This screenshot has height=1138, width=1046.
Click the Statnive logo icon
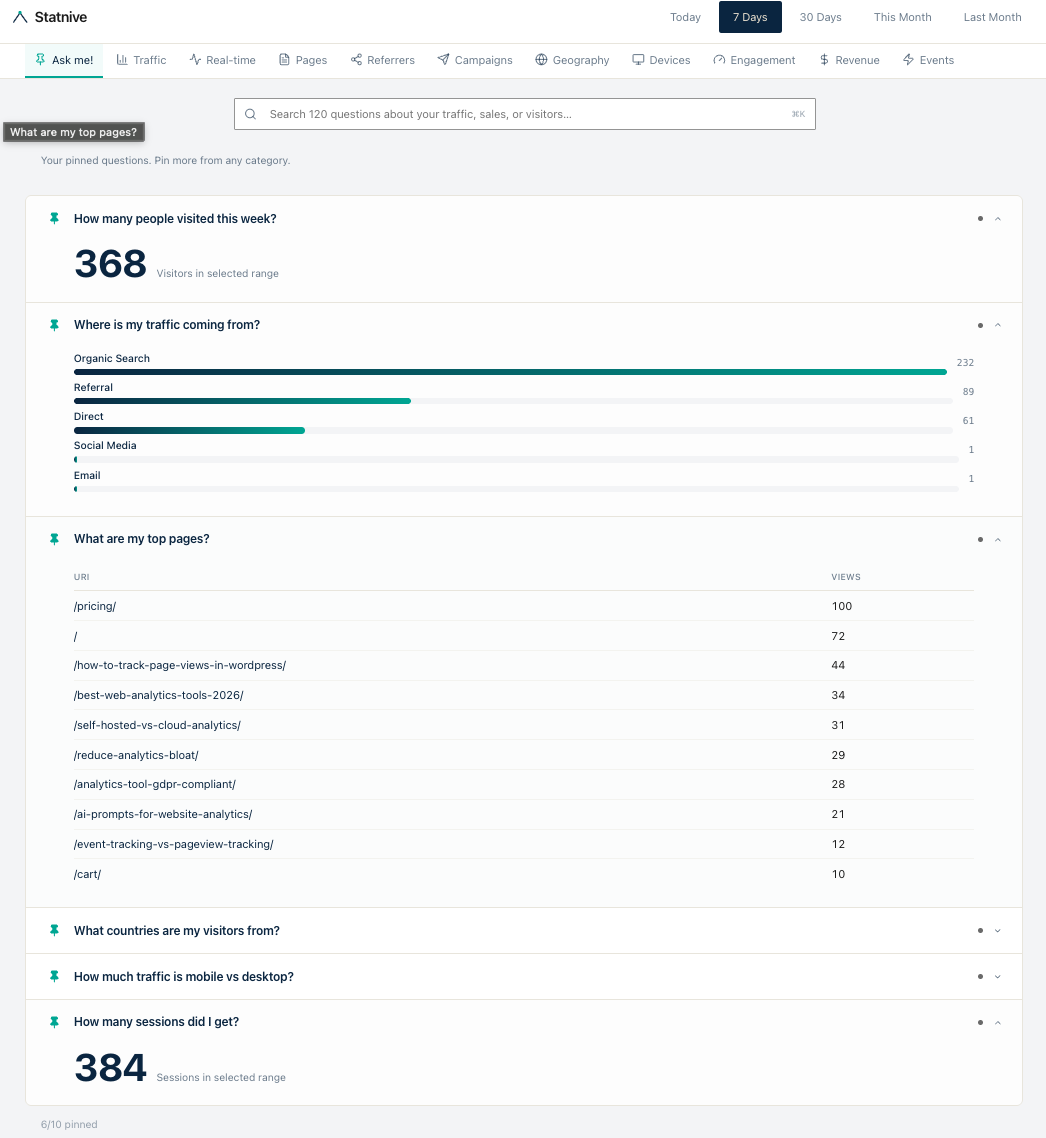pyautogui.click(x=20, y=17)
